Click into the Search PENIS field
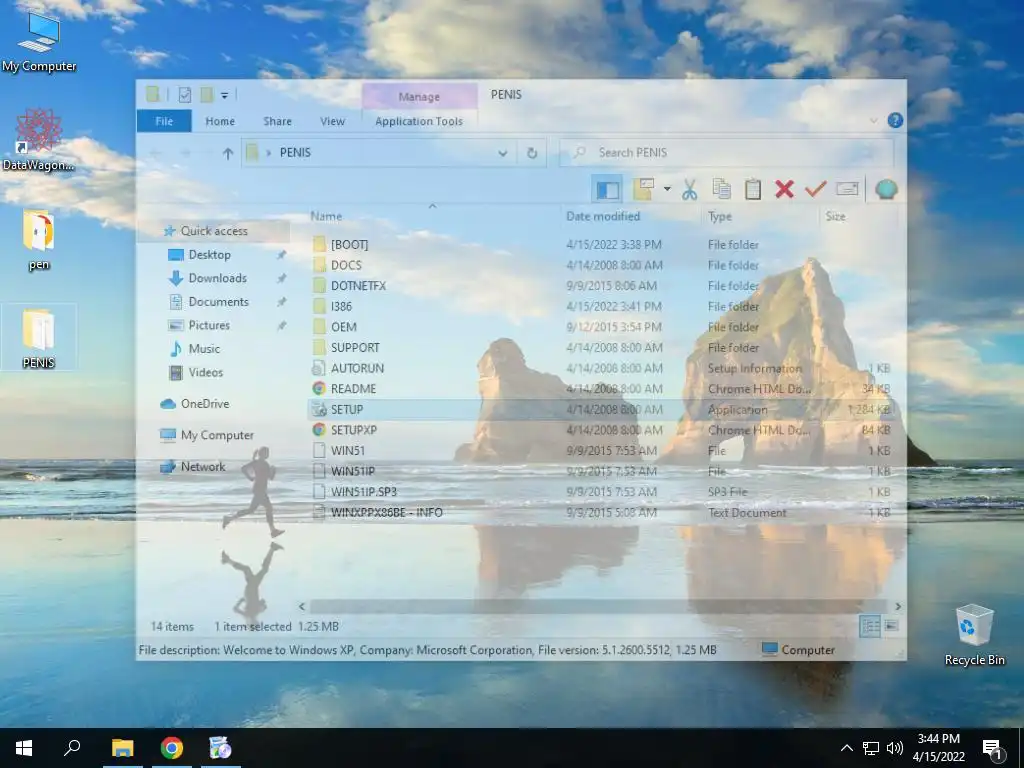1024x768 pixels. click(726, 153)
